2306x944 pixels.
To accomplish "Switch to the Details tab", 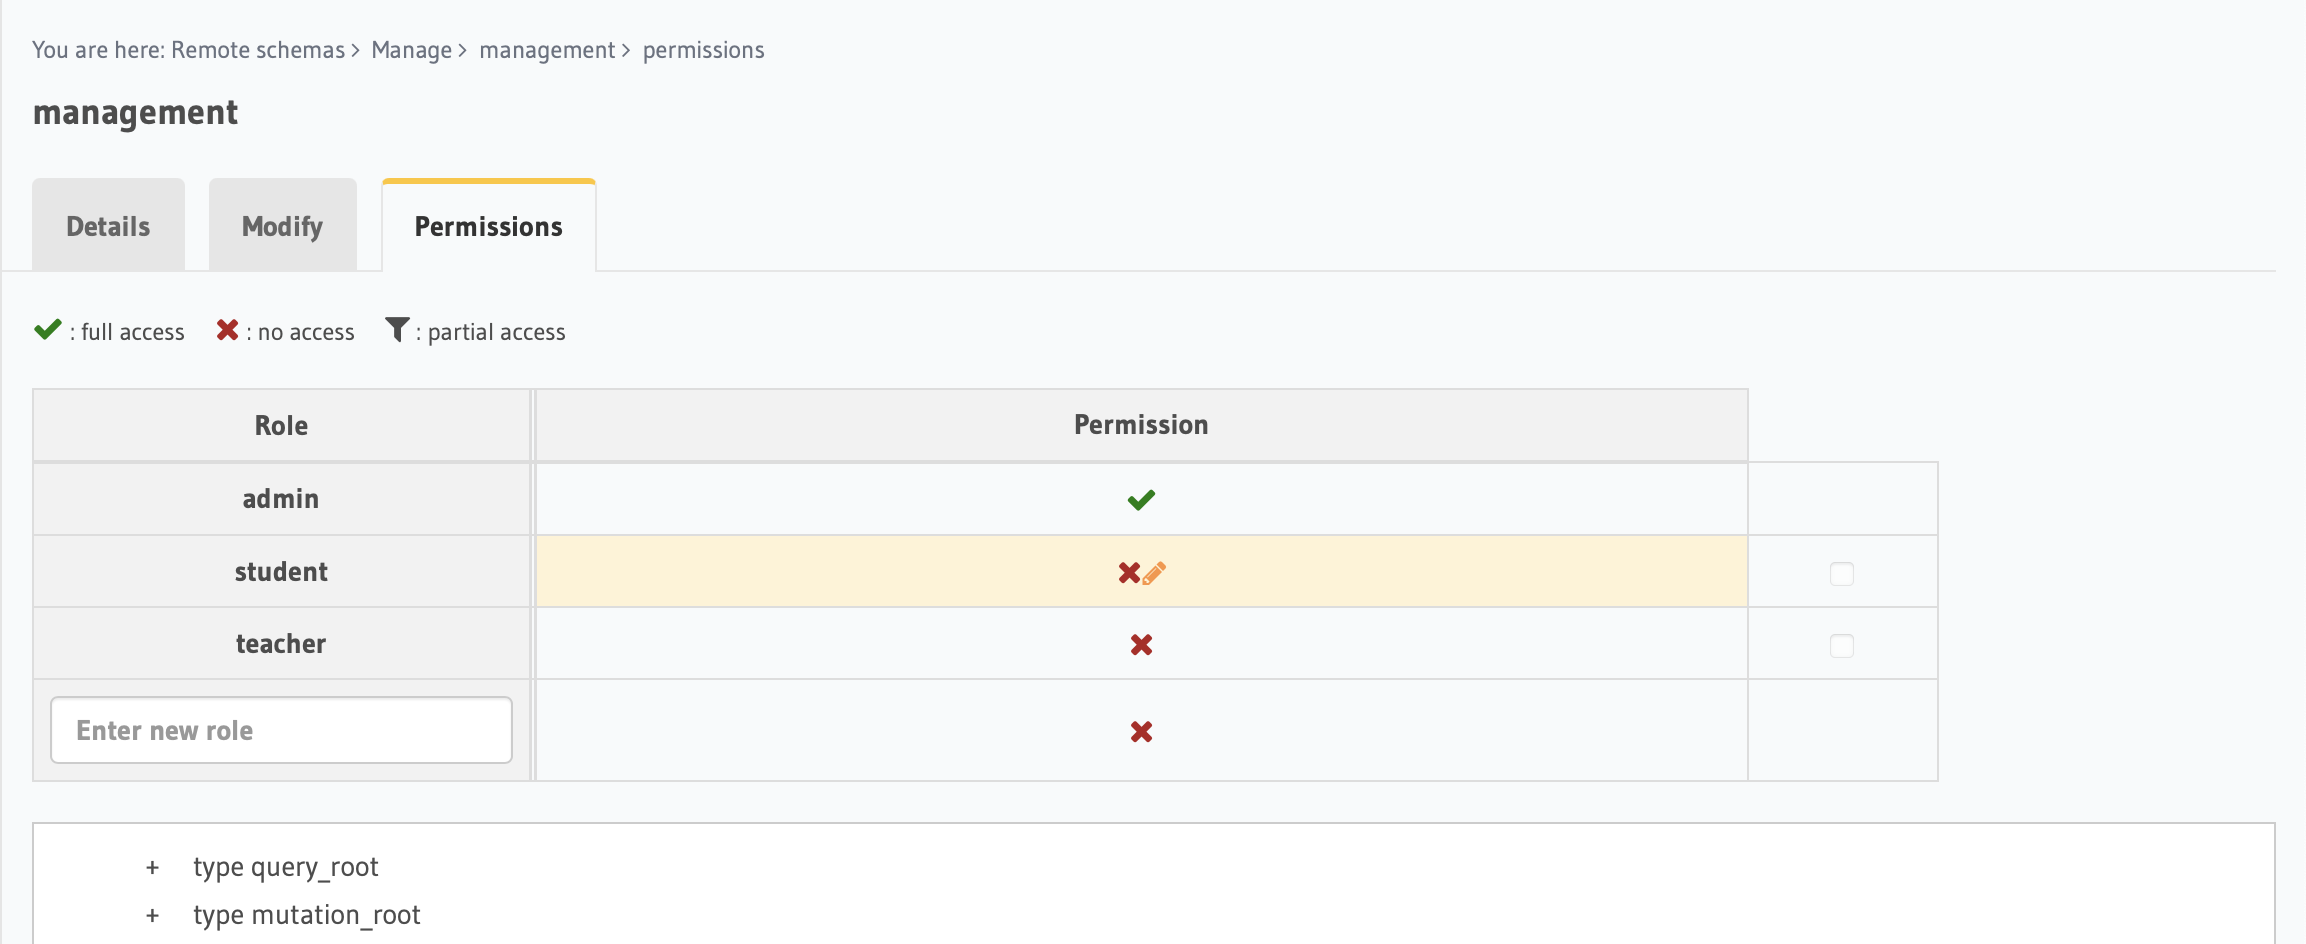I will point(108,225).
